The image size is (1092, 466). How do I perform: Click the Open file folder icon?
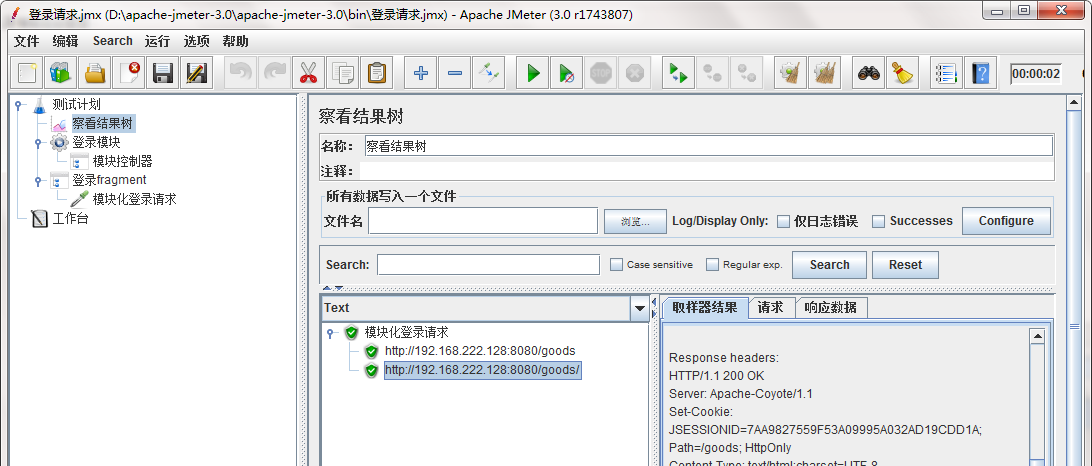[x=95, y=72]
